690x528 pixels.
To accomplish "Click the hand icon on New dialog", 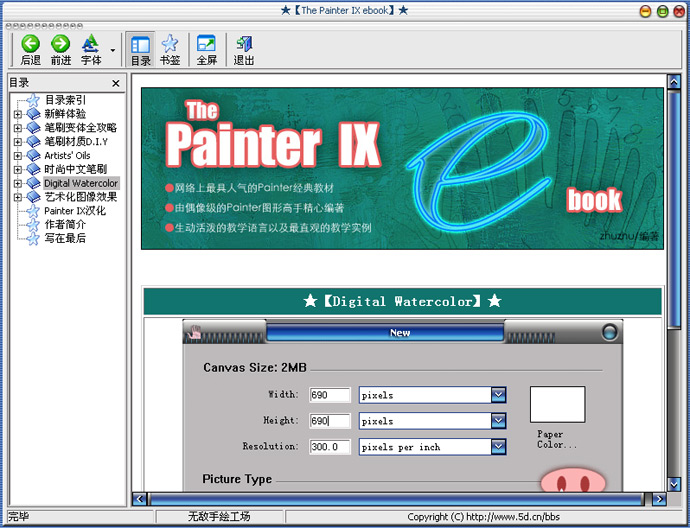I will 194,333.
